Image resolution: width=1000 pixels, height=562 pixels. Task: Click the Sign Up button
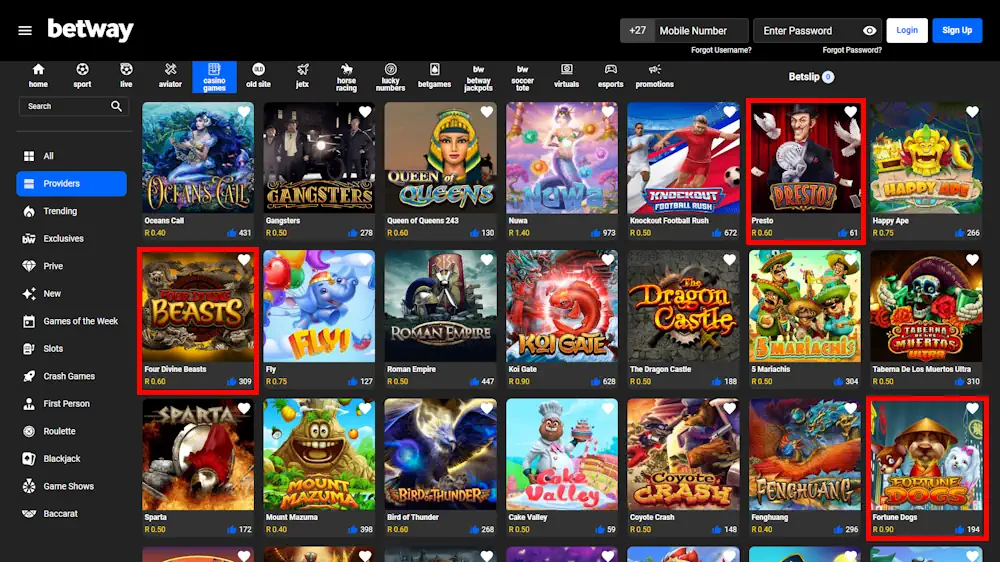pyautogui.click(x=957, y=31)
